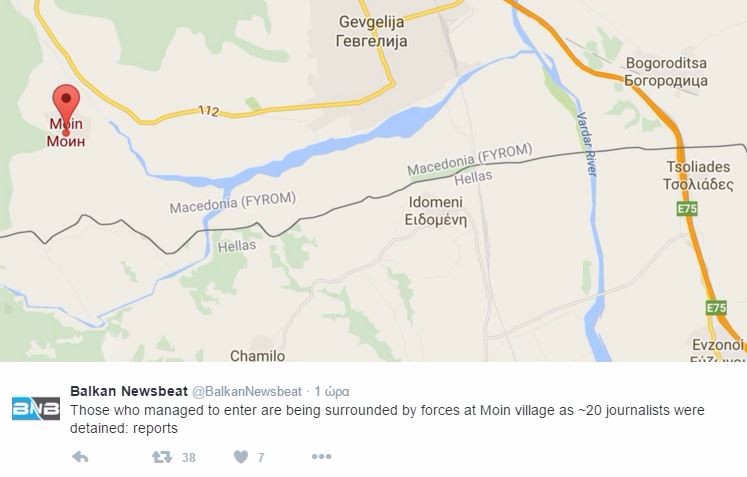Screen dimensions: 747x477
Task: Click the Idomeni town label
Action: tap(435, 211)
